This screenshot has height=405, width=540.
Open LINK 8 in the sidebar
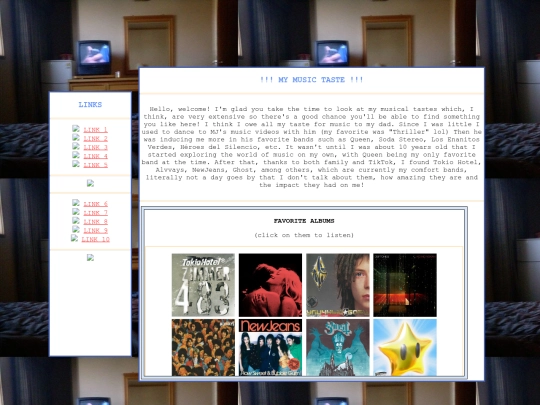[95, 221]
